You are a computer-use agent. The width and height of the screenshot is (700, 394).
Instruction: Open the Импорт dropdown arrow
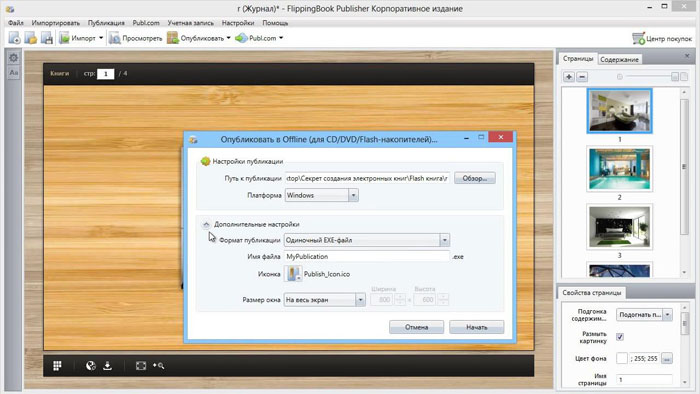coord(101,38)
